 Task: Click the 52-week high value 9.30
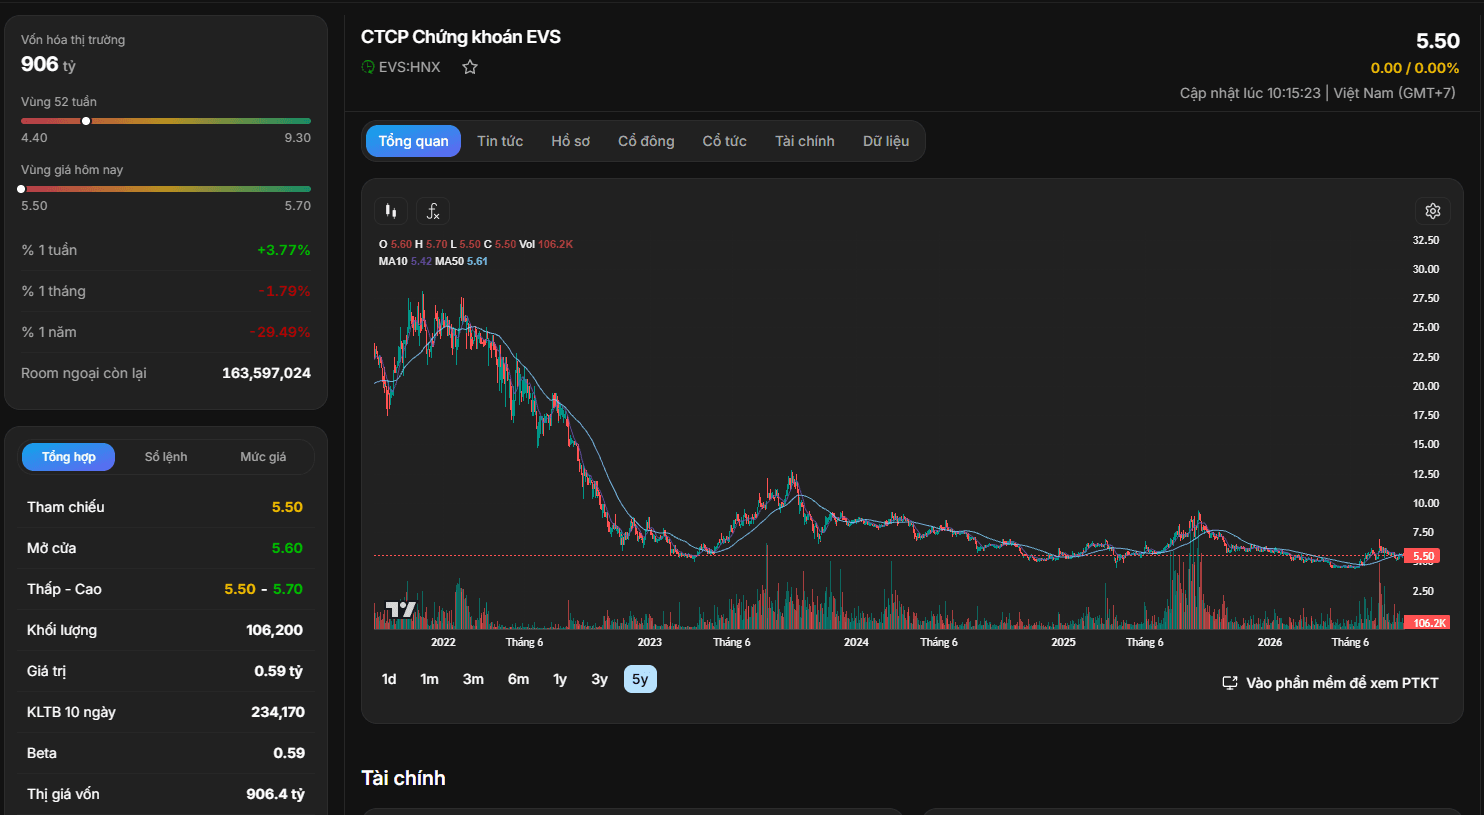point(297,138)
